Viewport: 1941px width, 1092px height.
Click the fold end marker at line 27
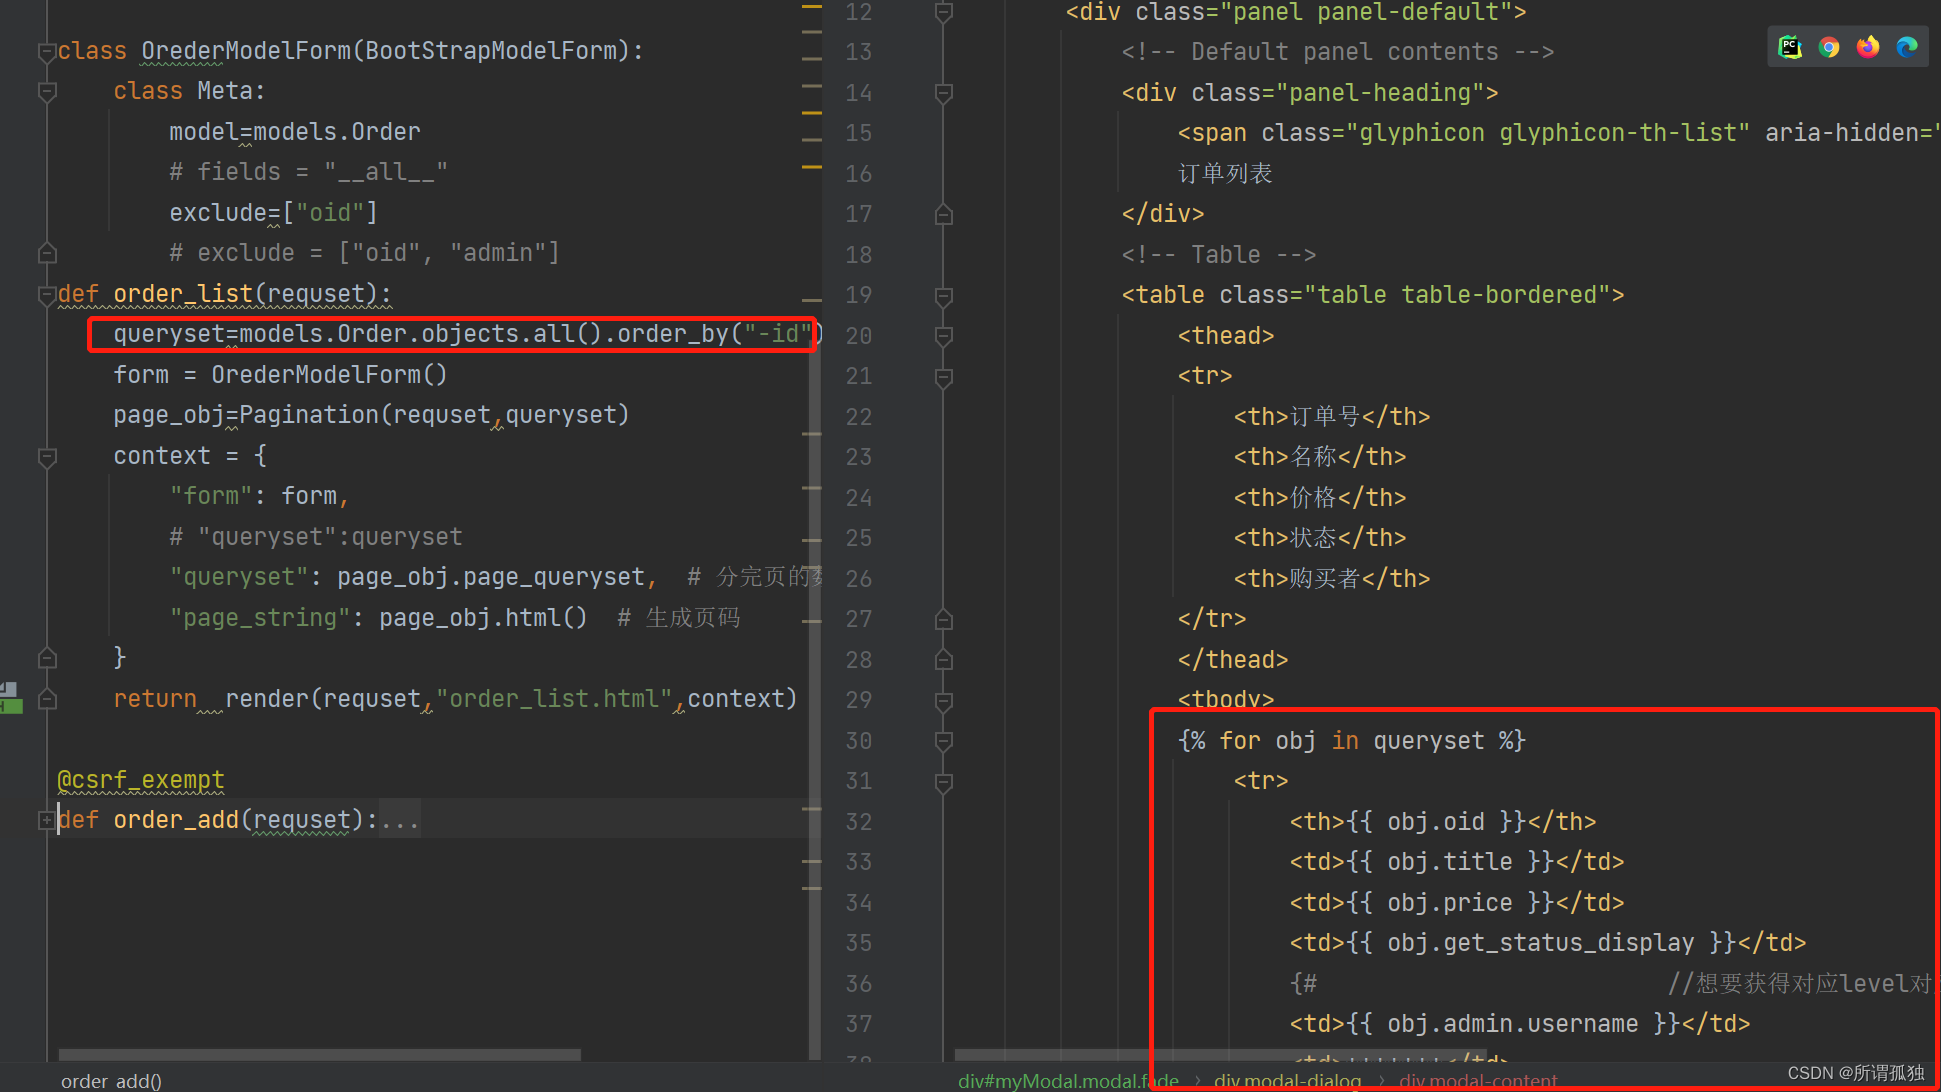point(943,620)
